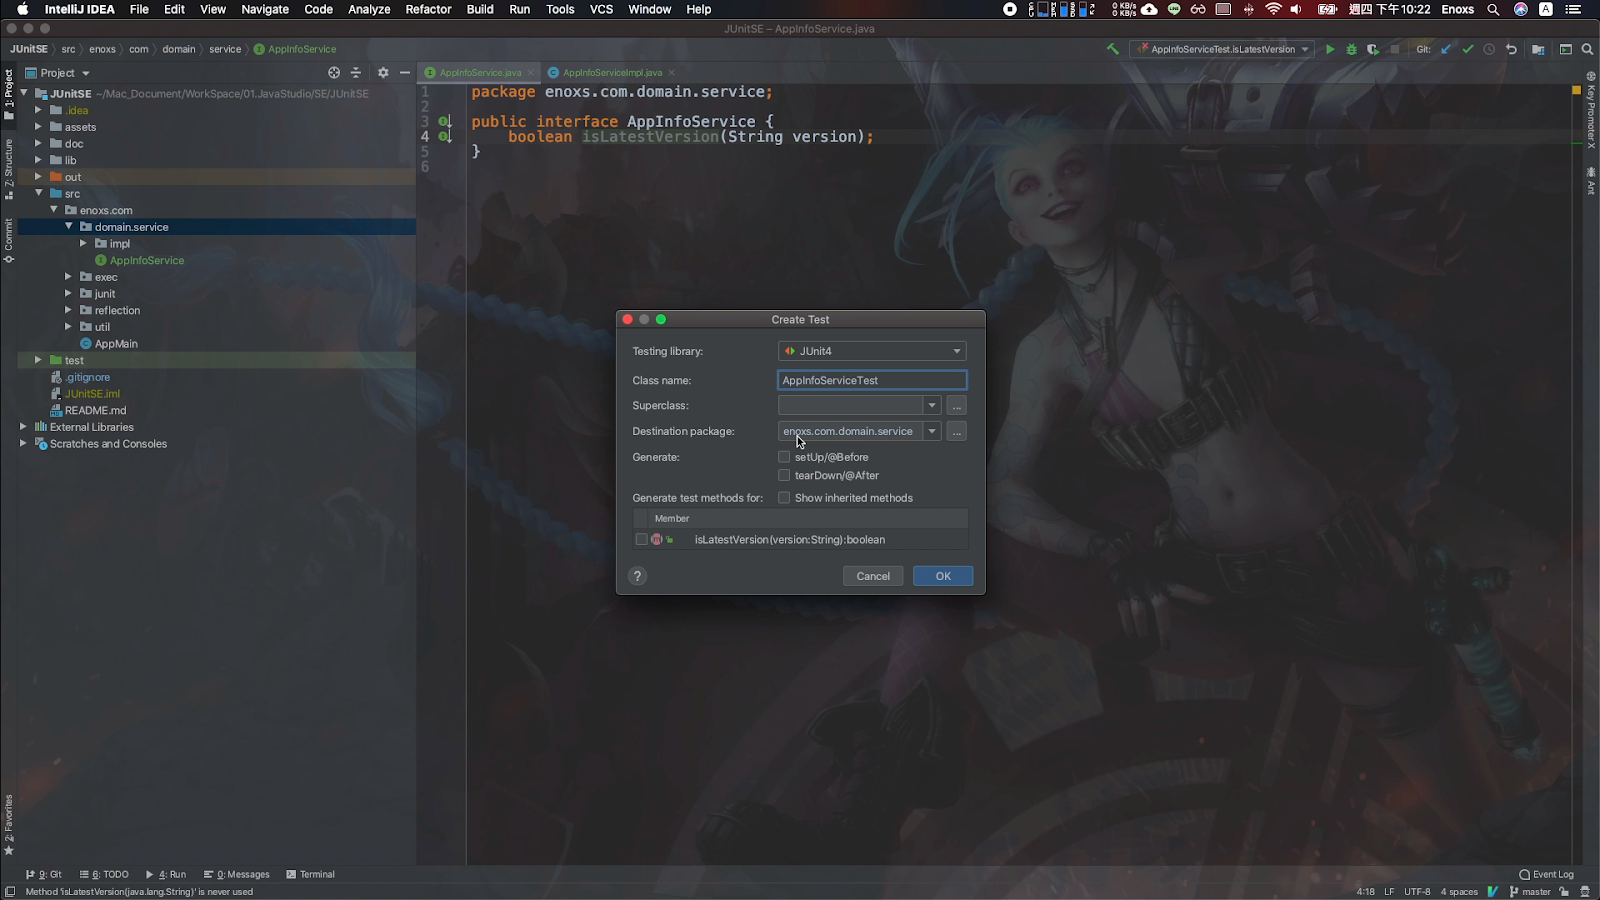Viewport: 1600px width, 900px height.
Task: Open the TODO tool window button
Action: (104, 874)
